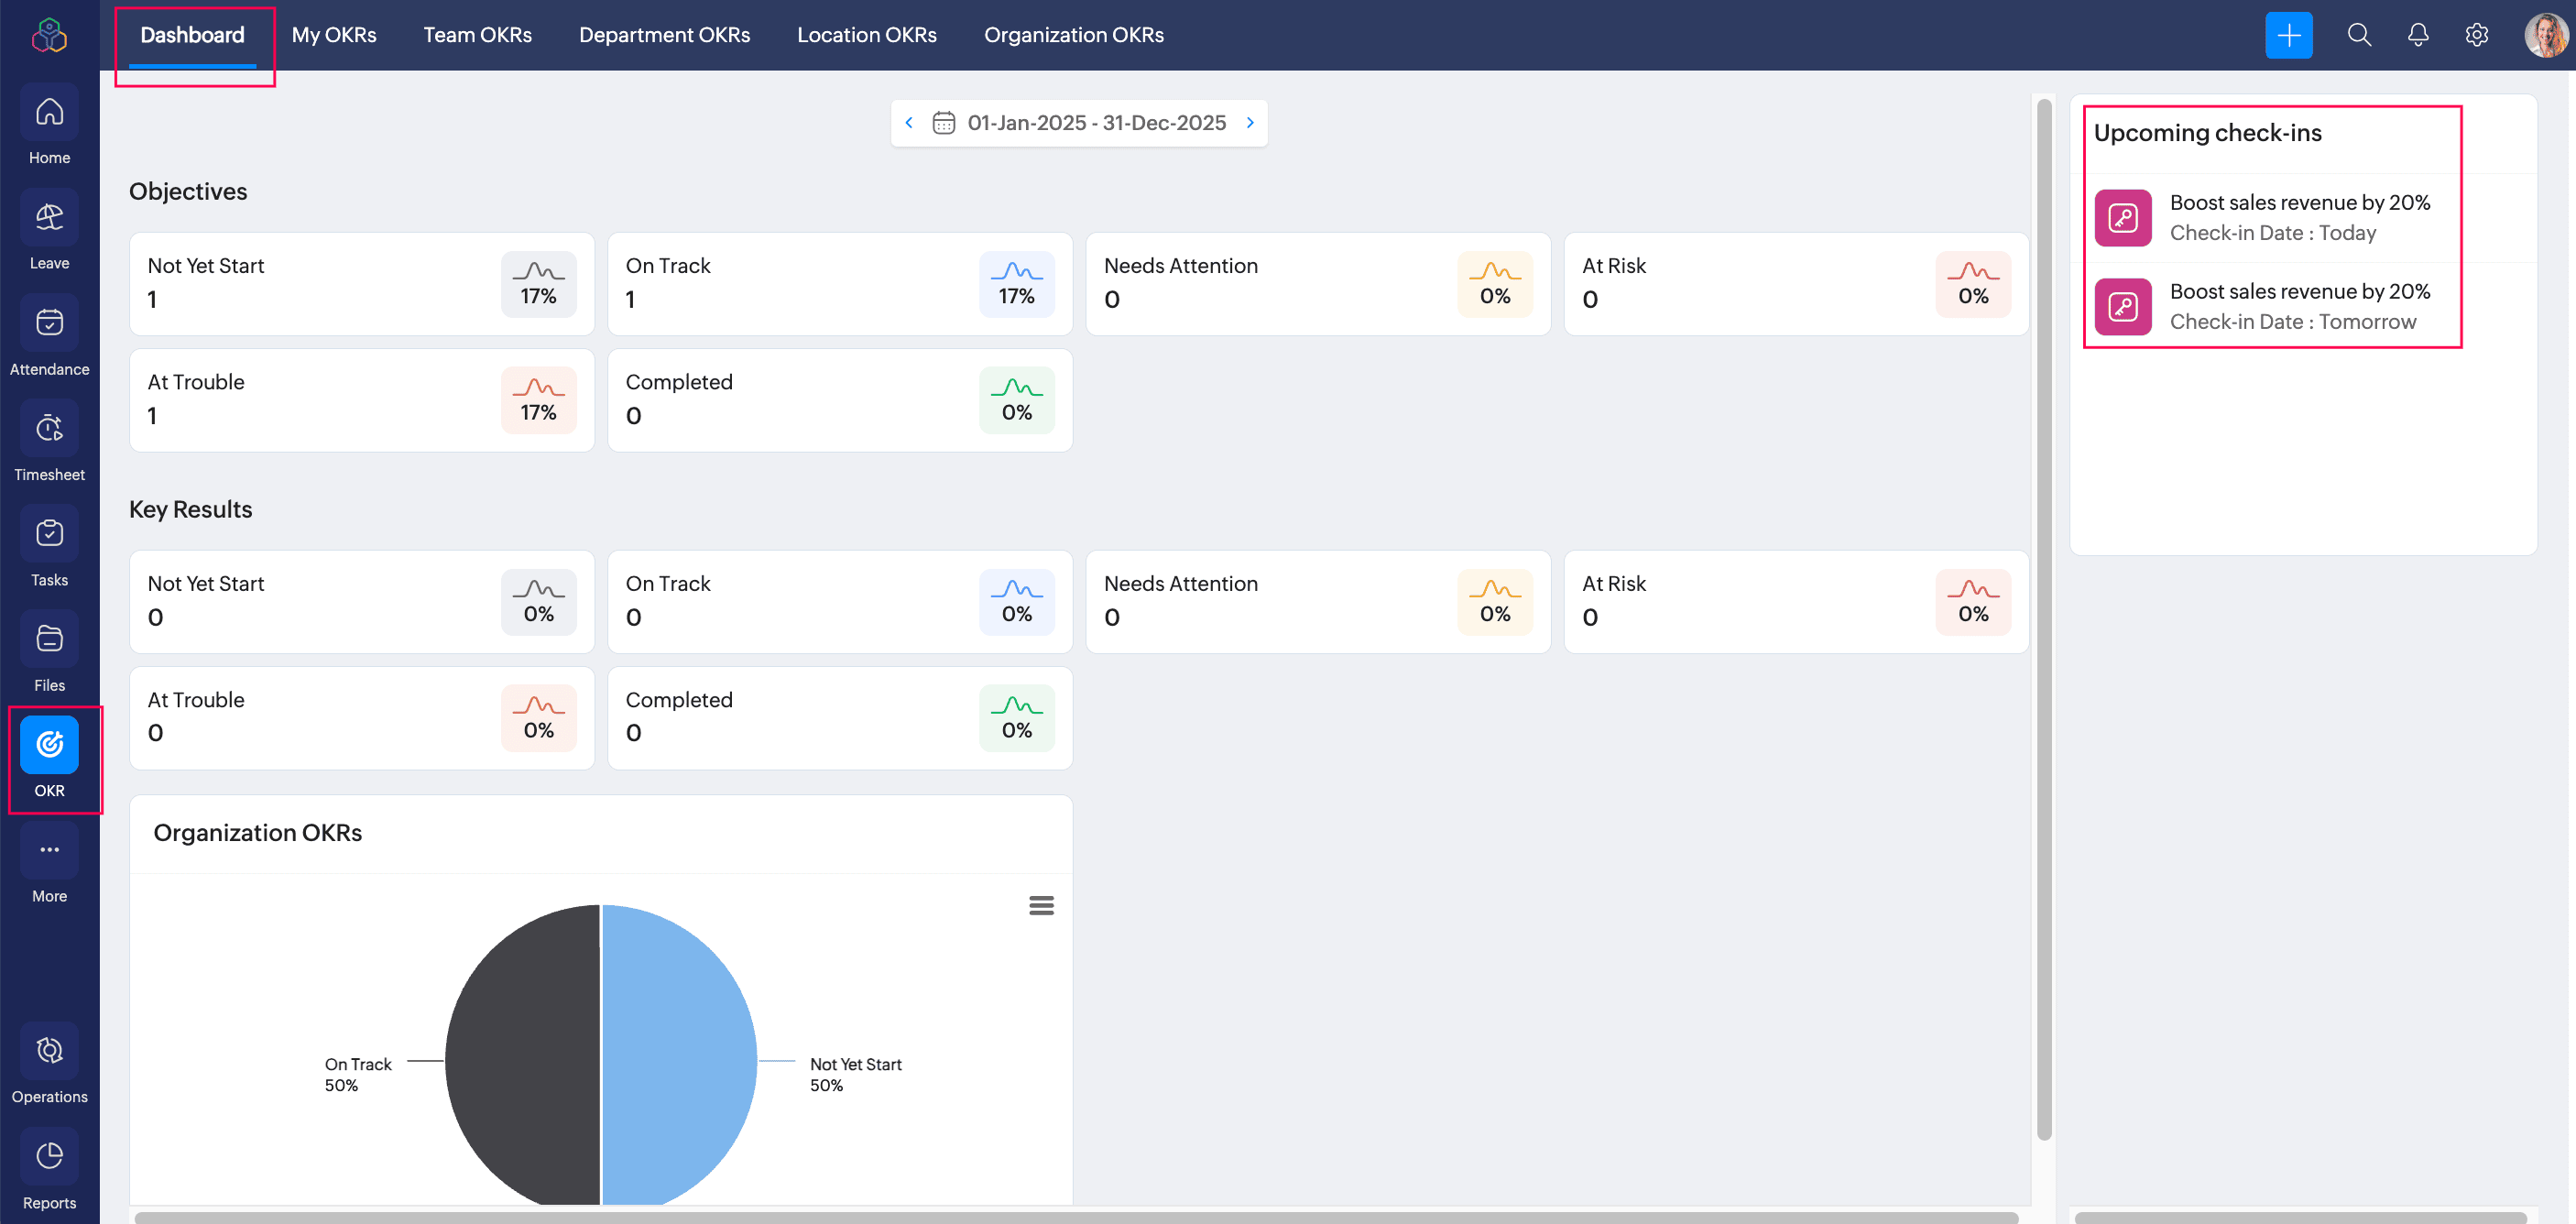Click the Operations sidebar icon
The image size is (2576, 1224).
(x=49, y=1051)
